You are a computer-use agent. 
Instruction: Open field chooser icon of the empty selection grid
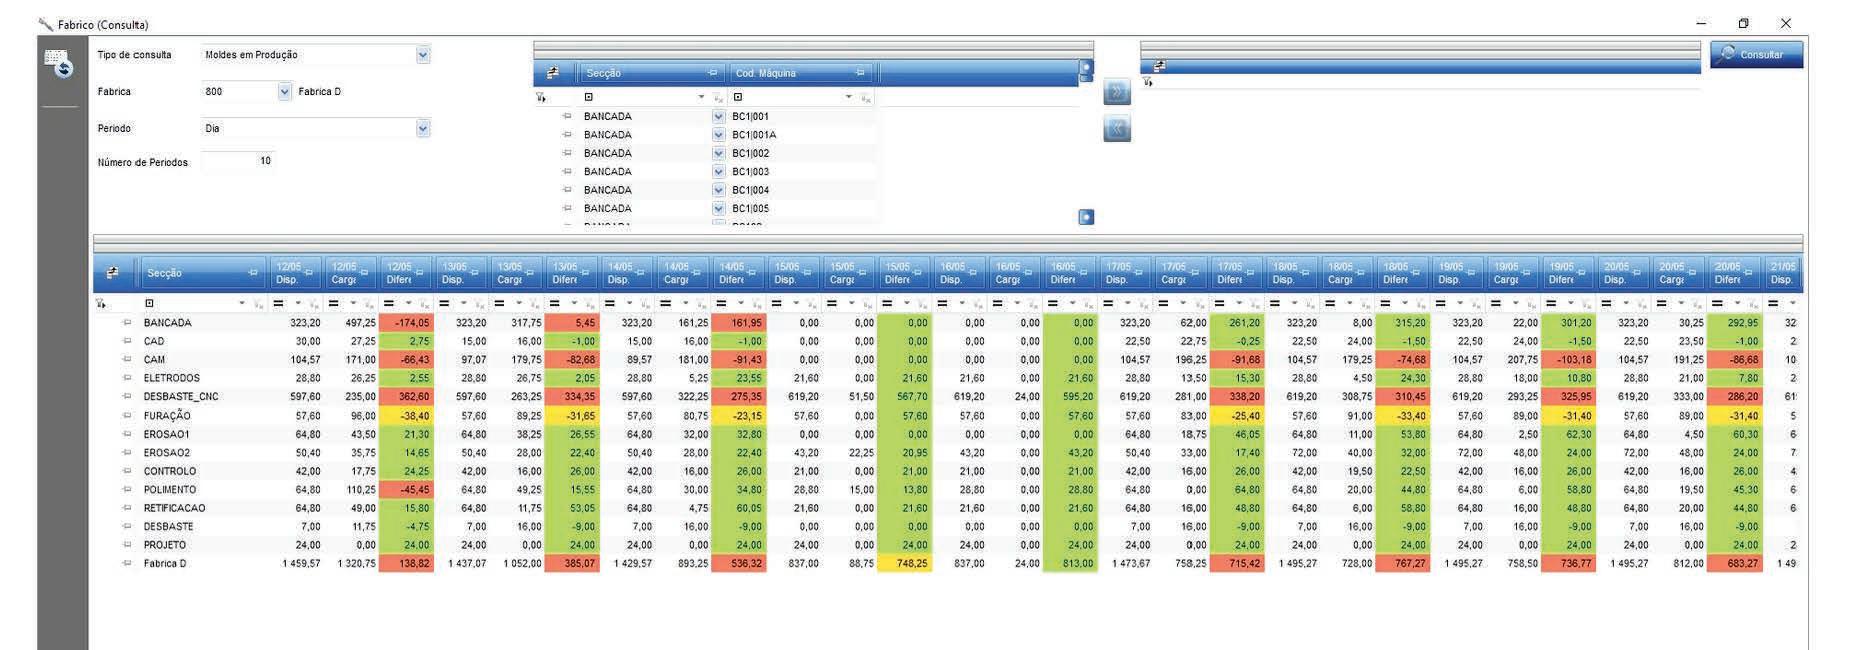(x=1159, y=66)
